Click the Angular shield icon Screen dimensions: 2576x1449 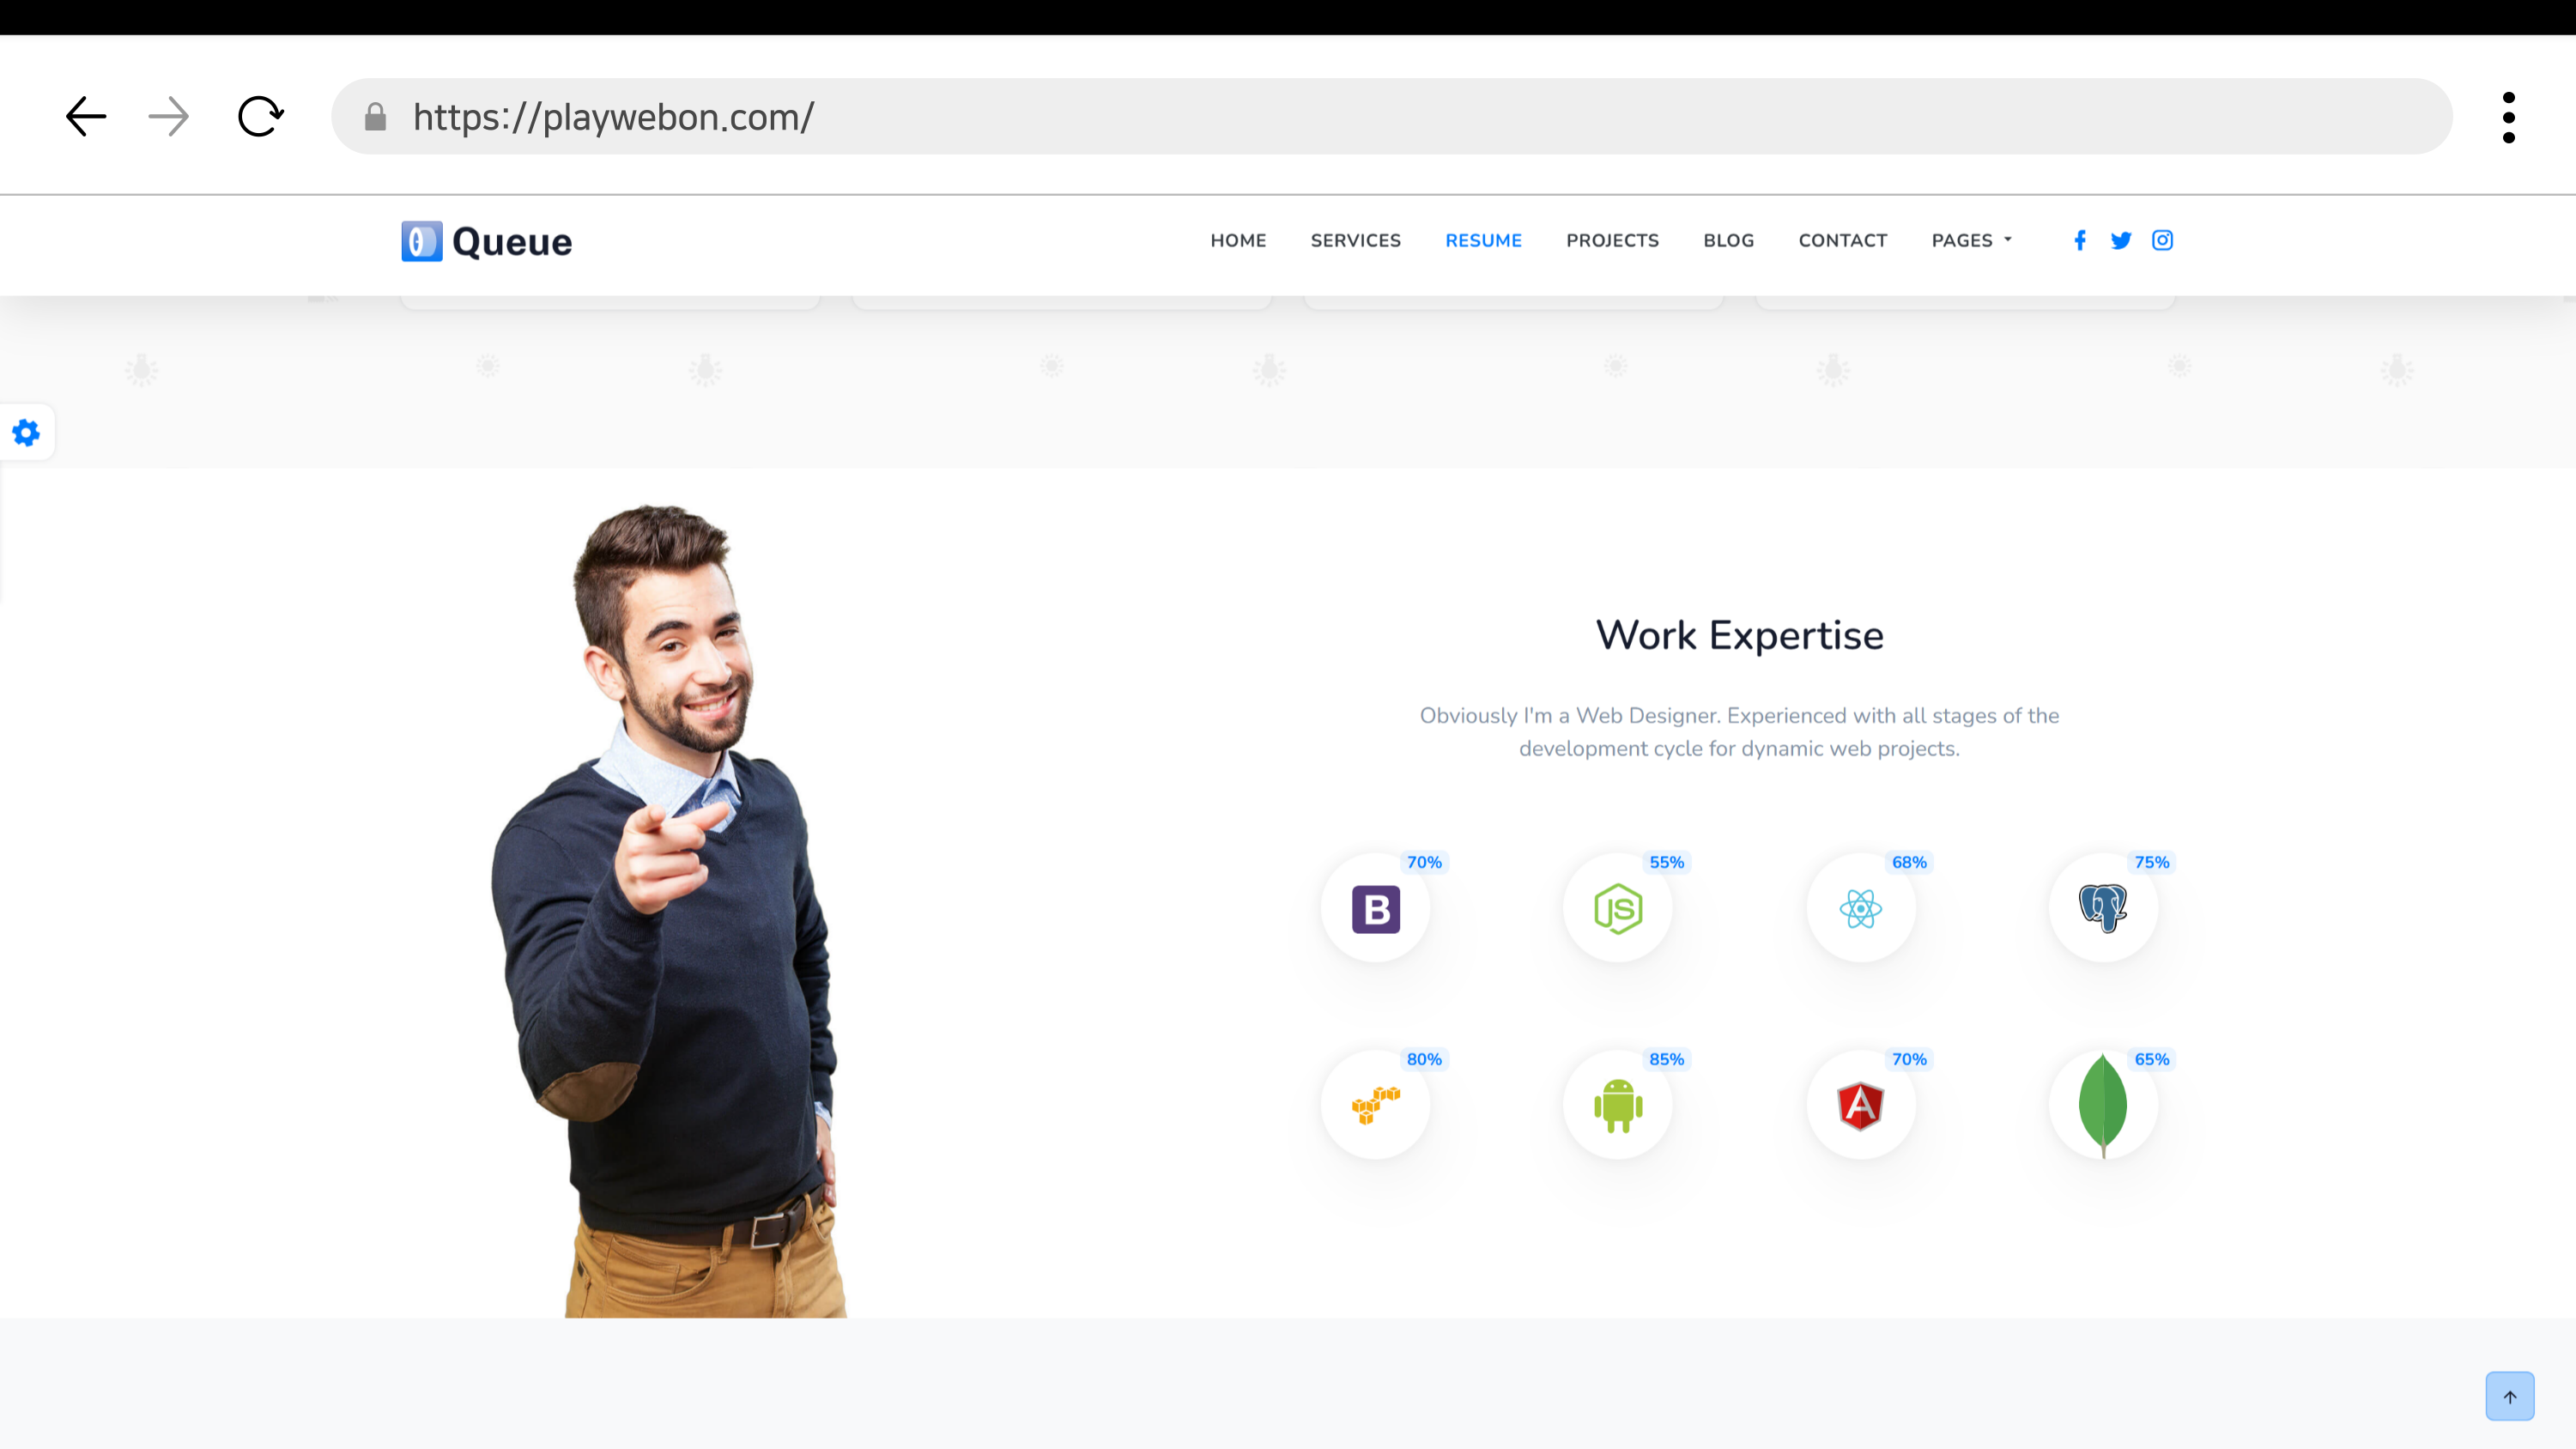click(x=1860, y=1105)
